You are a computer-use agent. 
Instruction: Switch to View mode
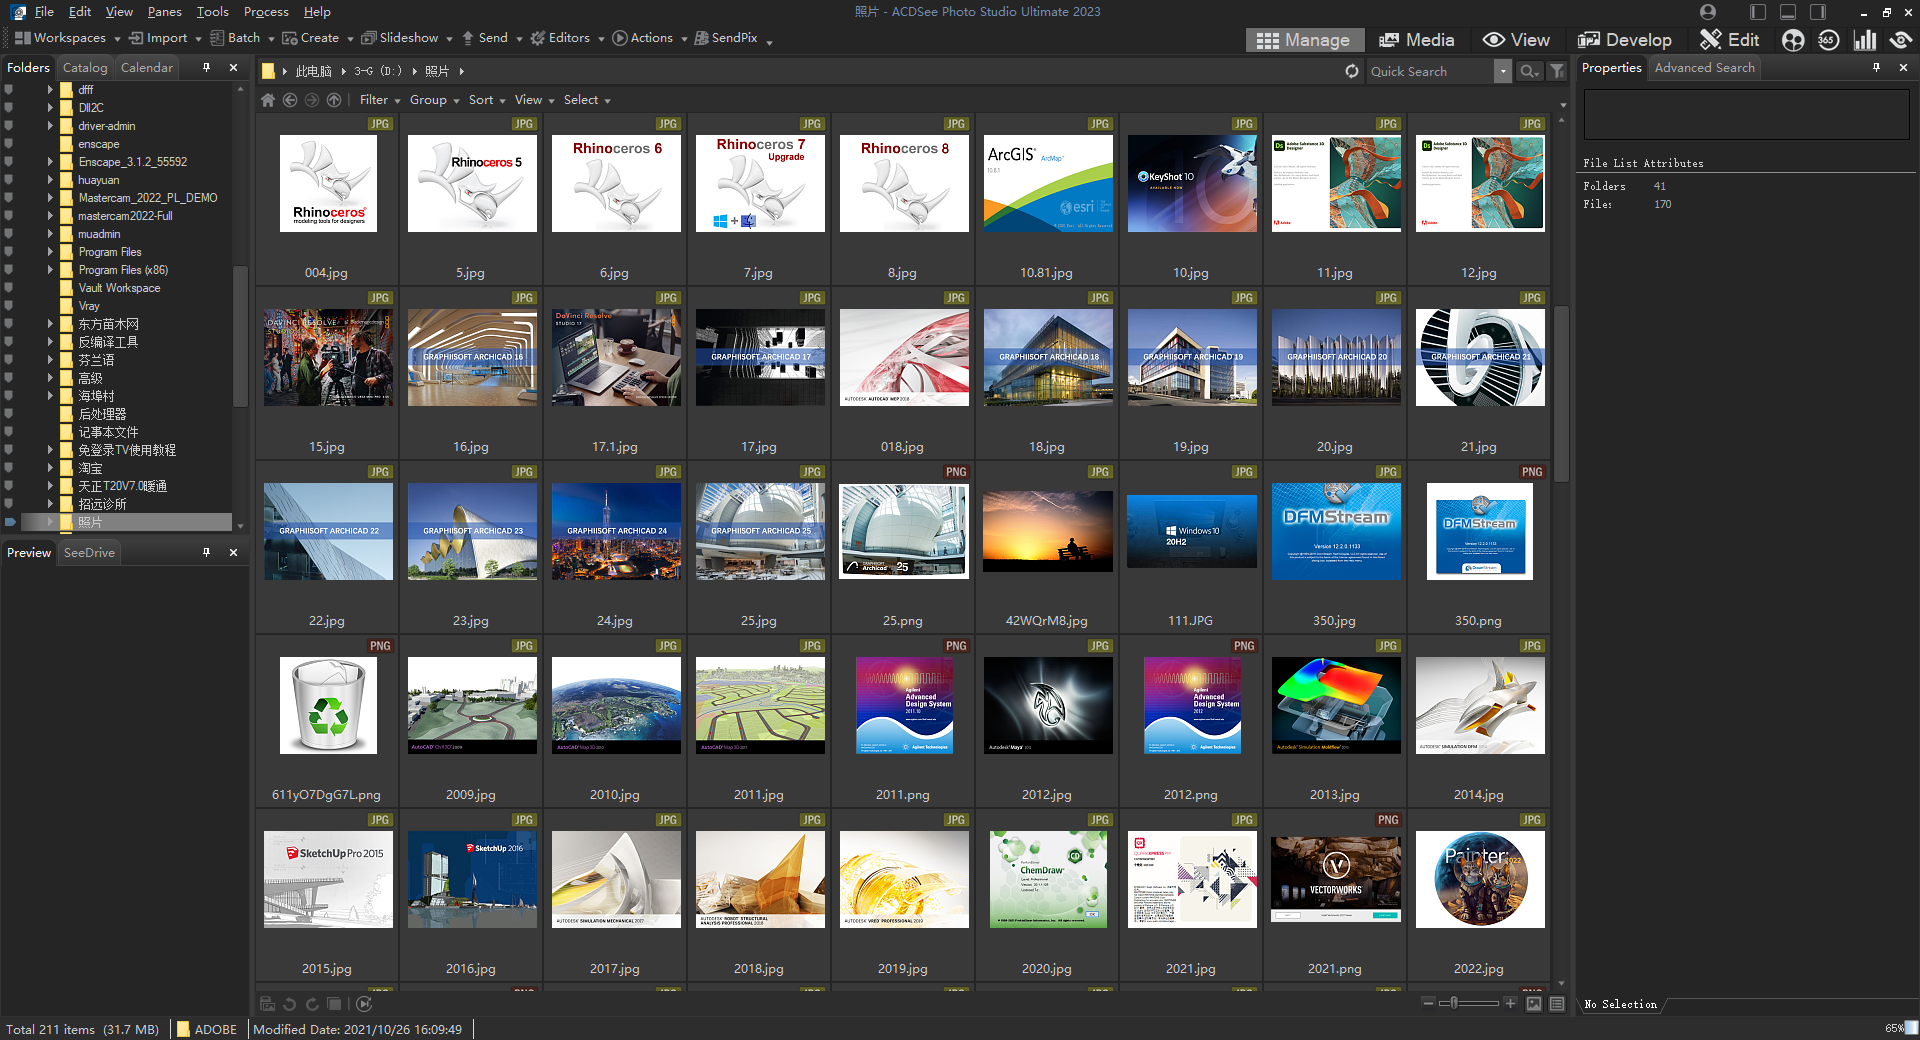point(1517,40)
